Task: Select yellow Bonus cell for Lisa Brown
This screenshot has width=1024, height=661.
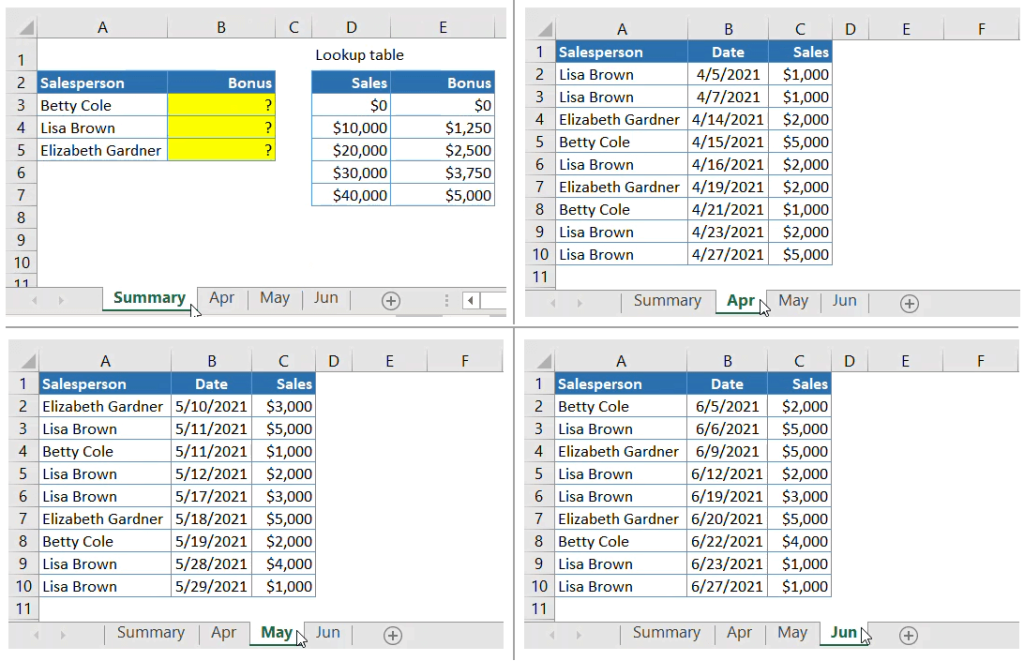Action: click(x=221, y=127)
